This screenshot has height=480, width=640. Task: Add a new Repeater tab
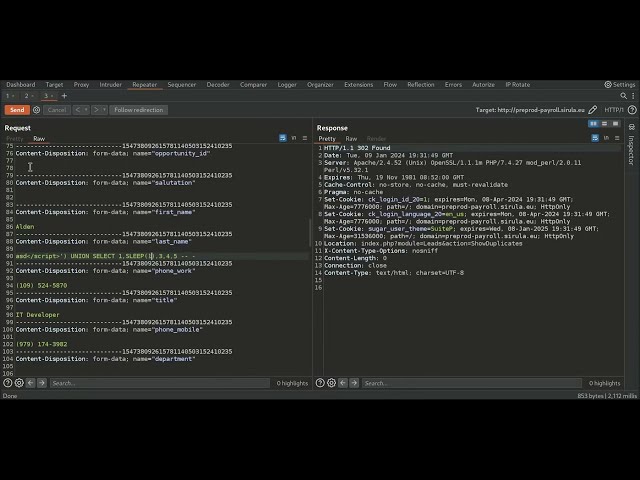point(64,96)
